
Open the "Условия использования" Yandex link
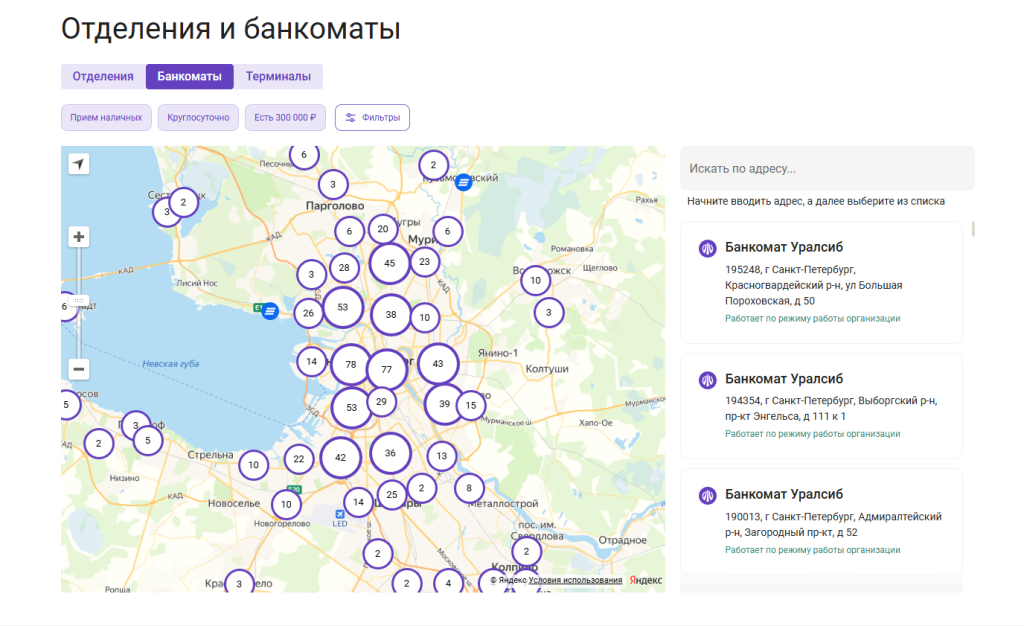coord(575,580)
